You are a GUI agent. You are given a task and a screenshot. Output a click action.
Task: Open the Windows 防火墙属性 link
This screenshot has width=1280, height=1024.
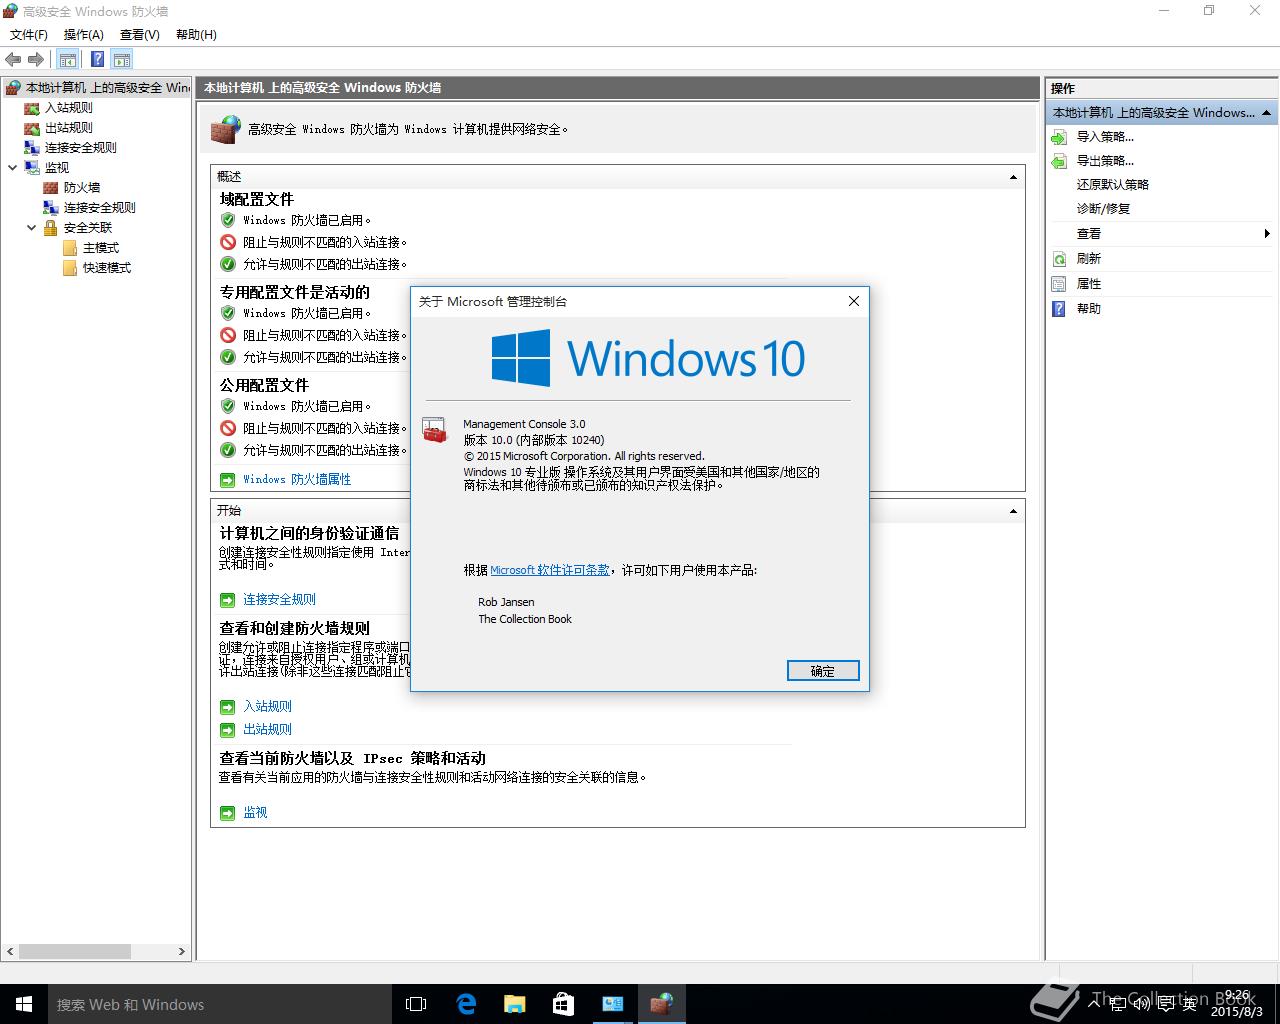click(x=297, y=479)
